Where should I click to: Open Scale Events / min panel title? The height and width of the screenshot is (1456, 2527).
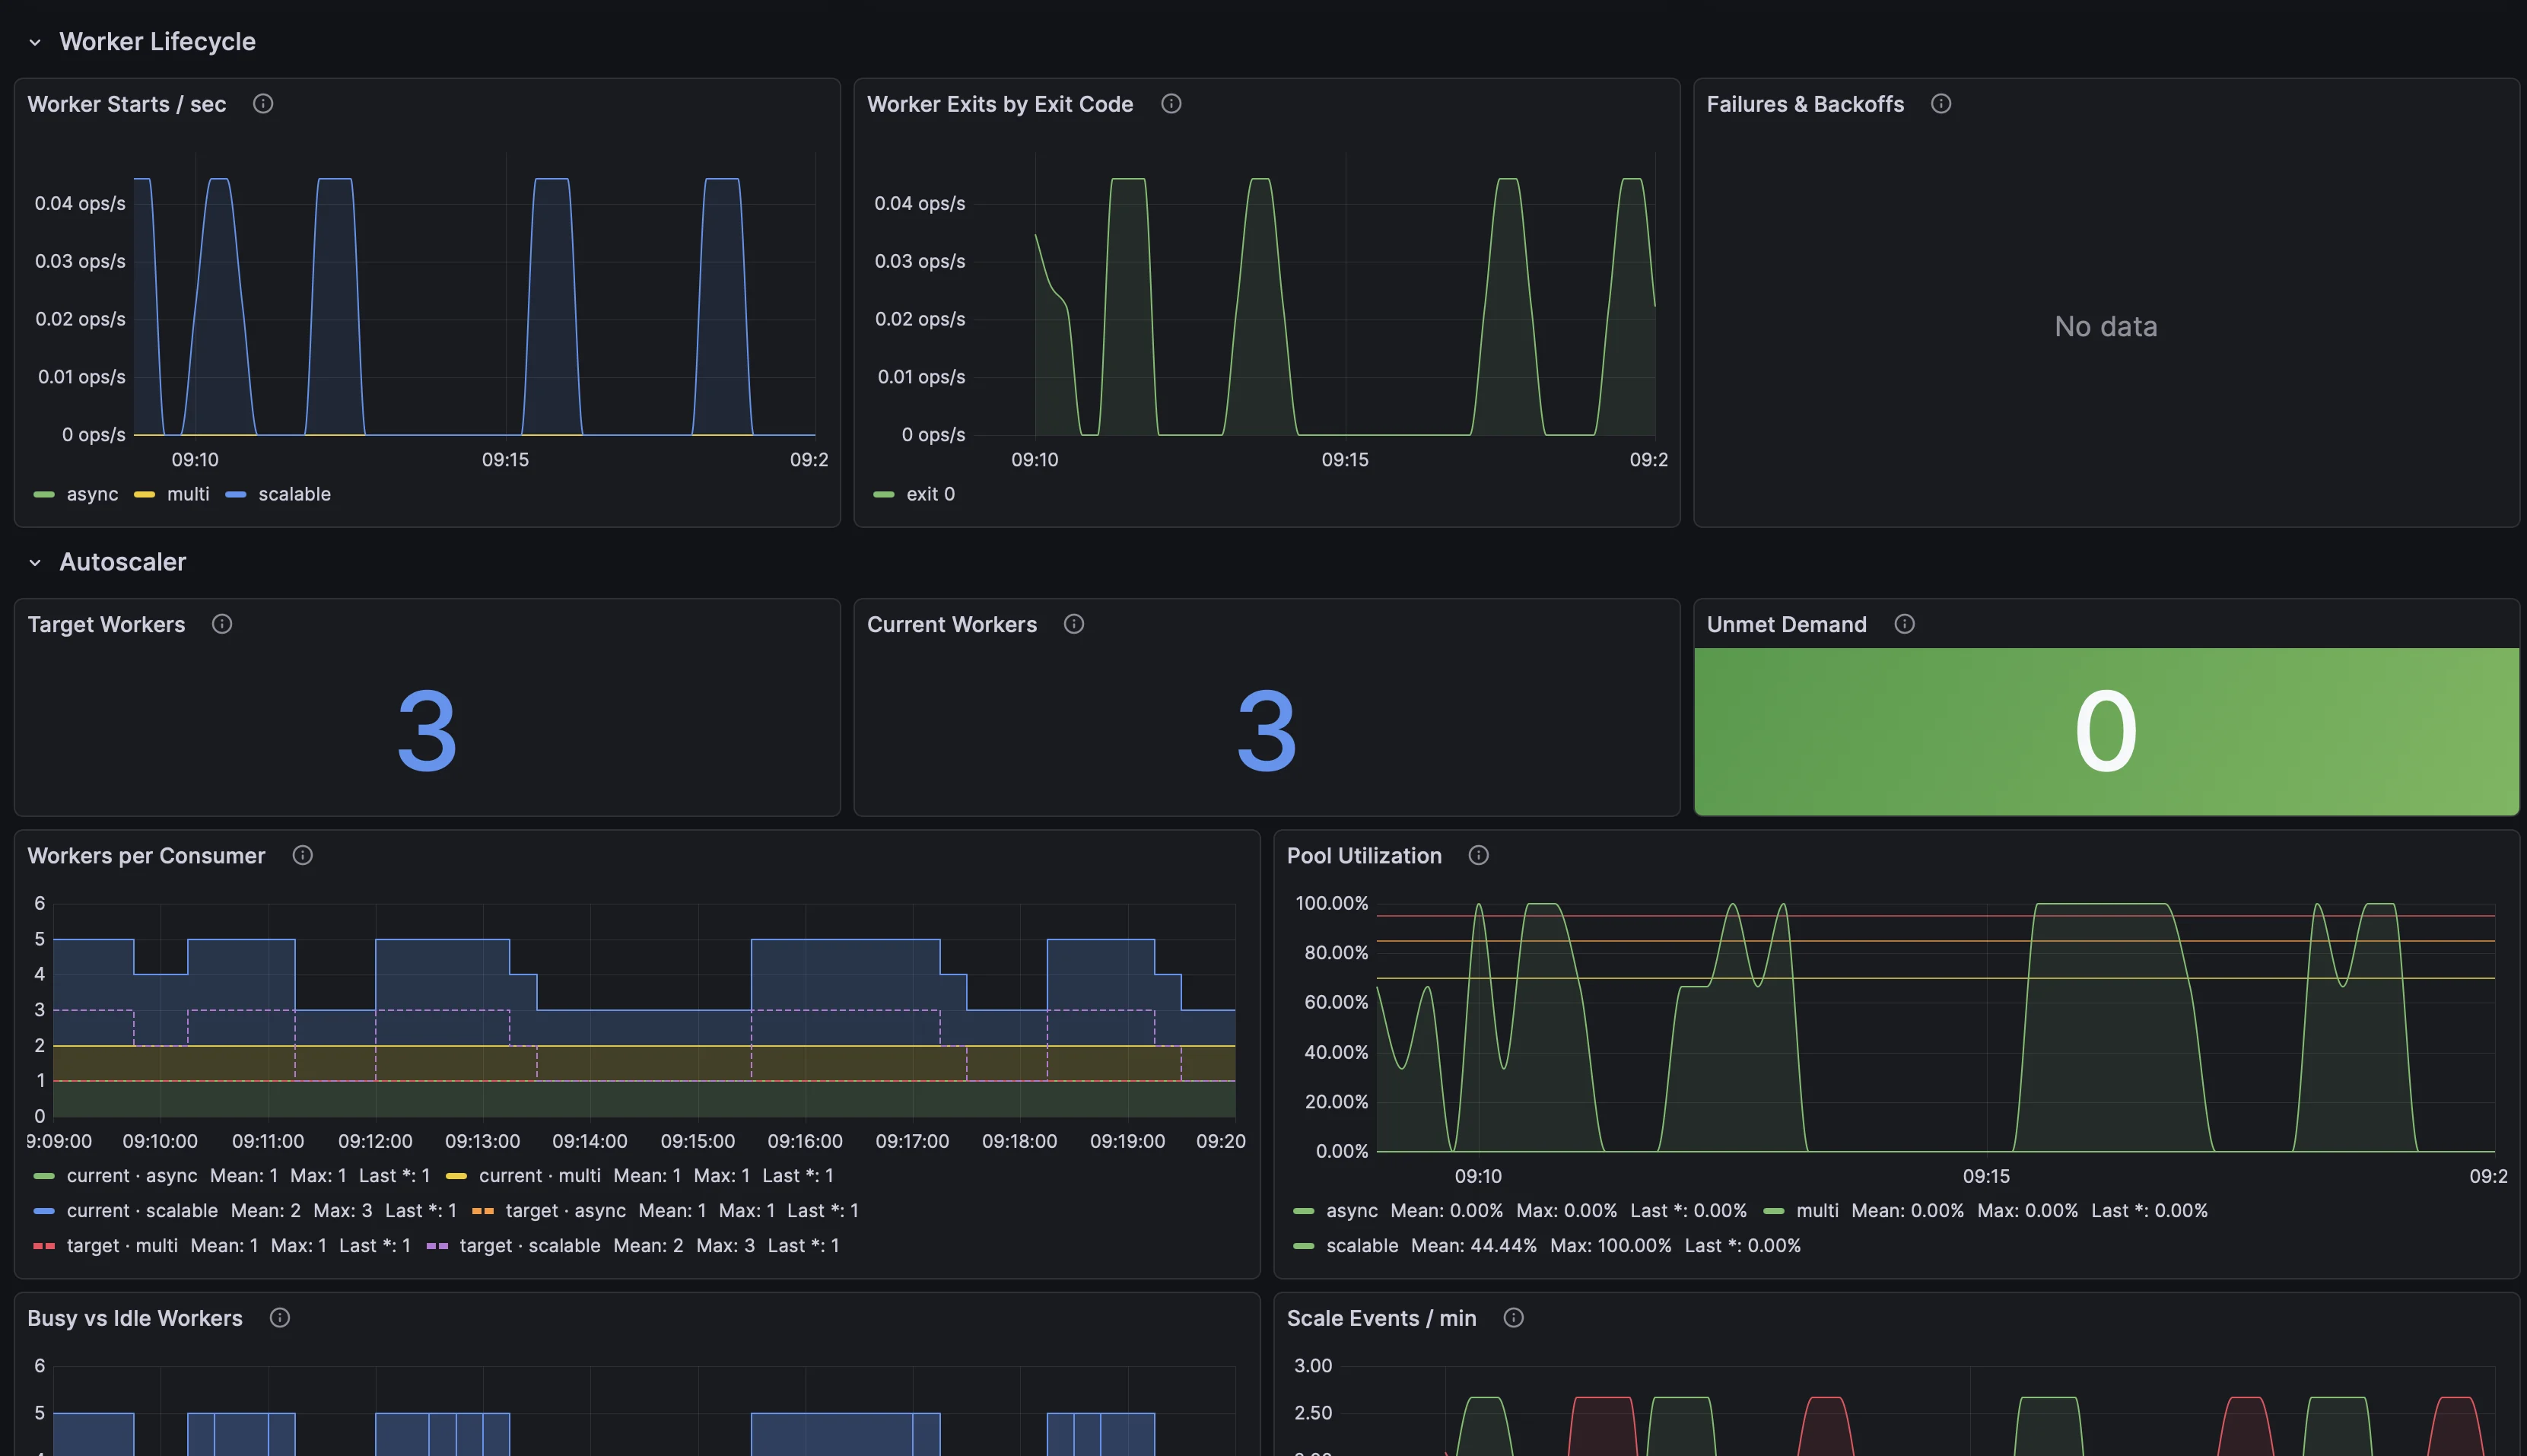point(1381,1318)
